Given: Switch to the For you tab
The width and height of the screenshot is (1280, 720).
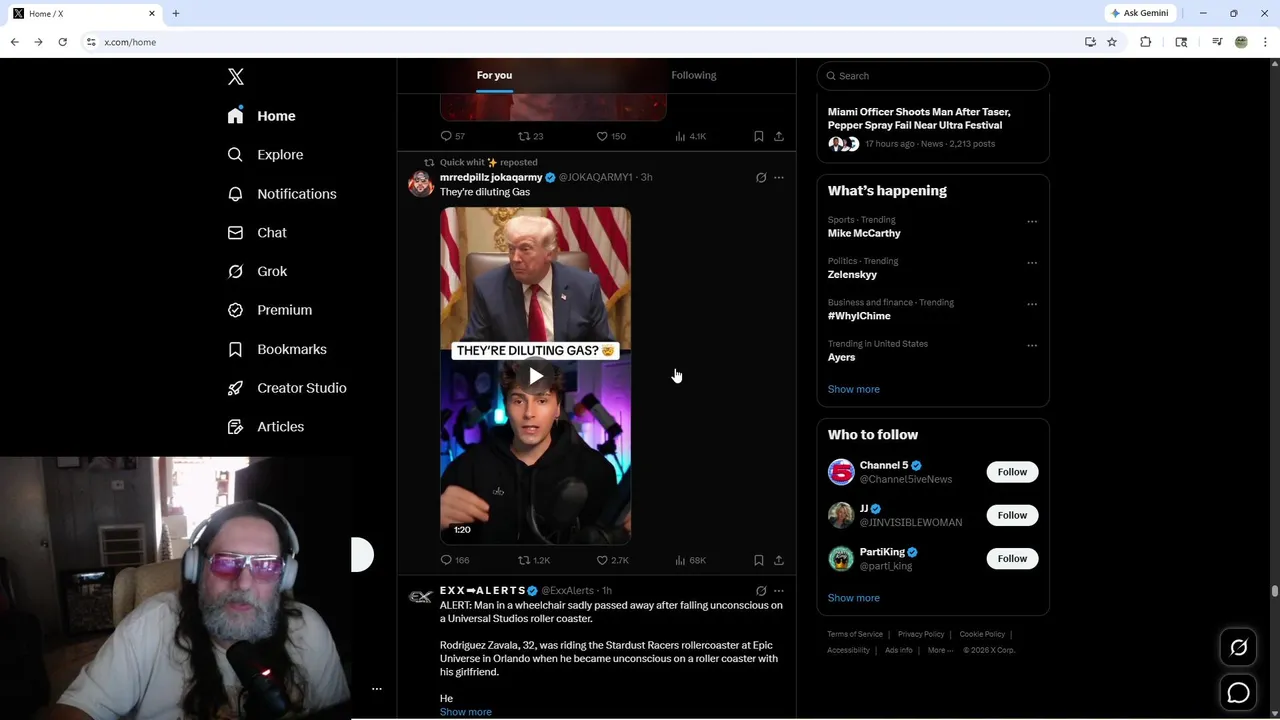Looking at the screenshot, I should [x=494, y=76].
